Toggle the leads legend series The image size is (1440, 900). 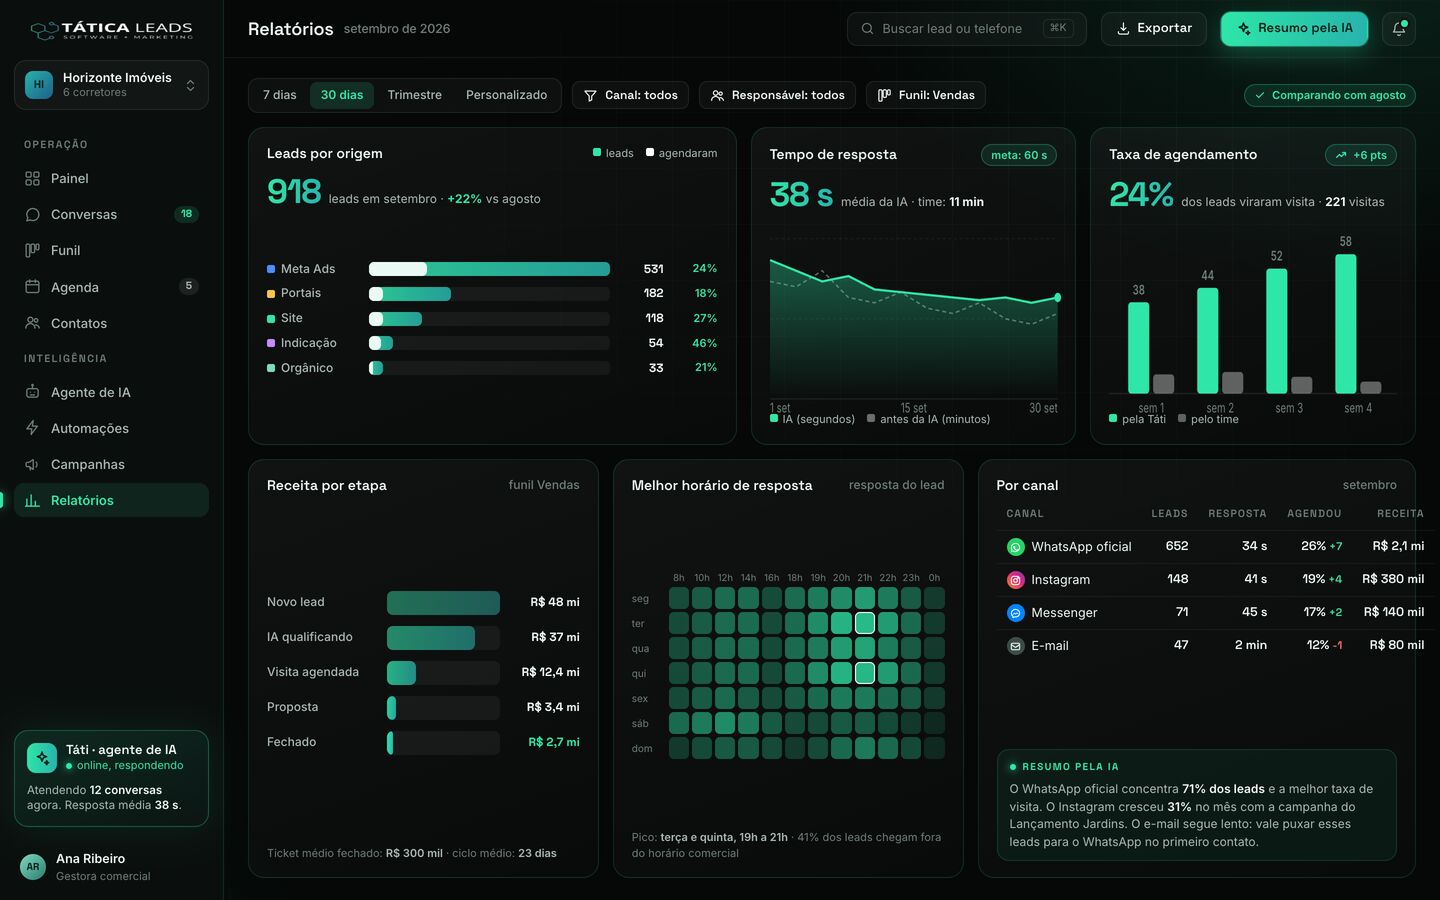click(613, 153)
